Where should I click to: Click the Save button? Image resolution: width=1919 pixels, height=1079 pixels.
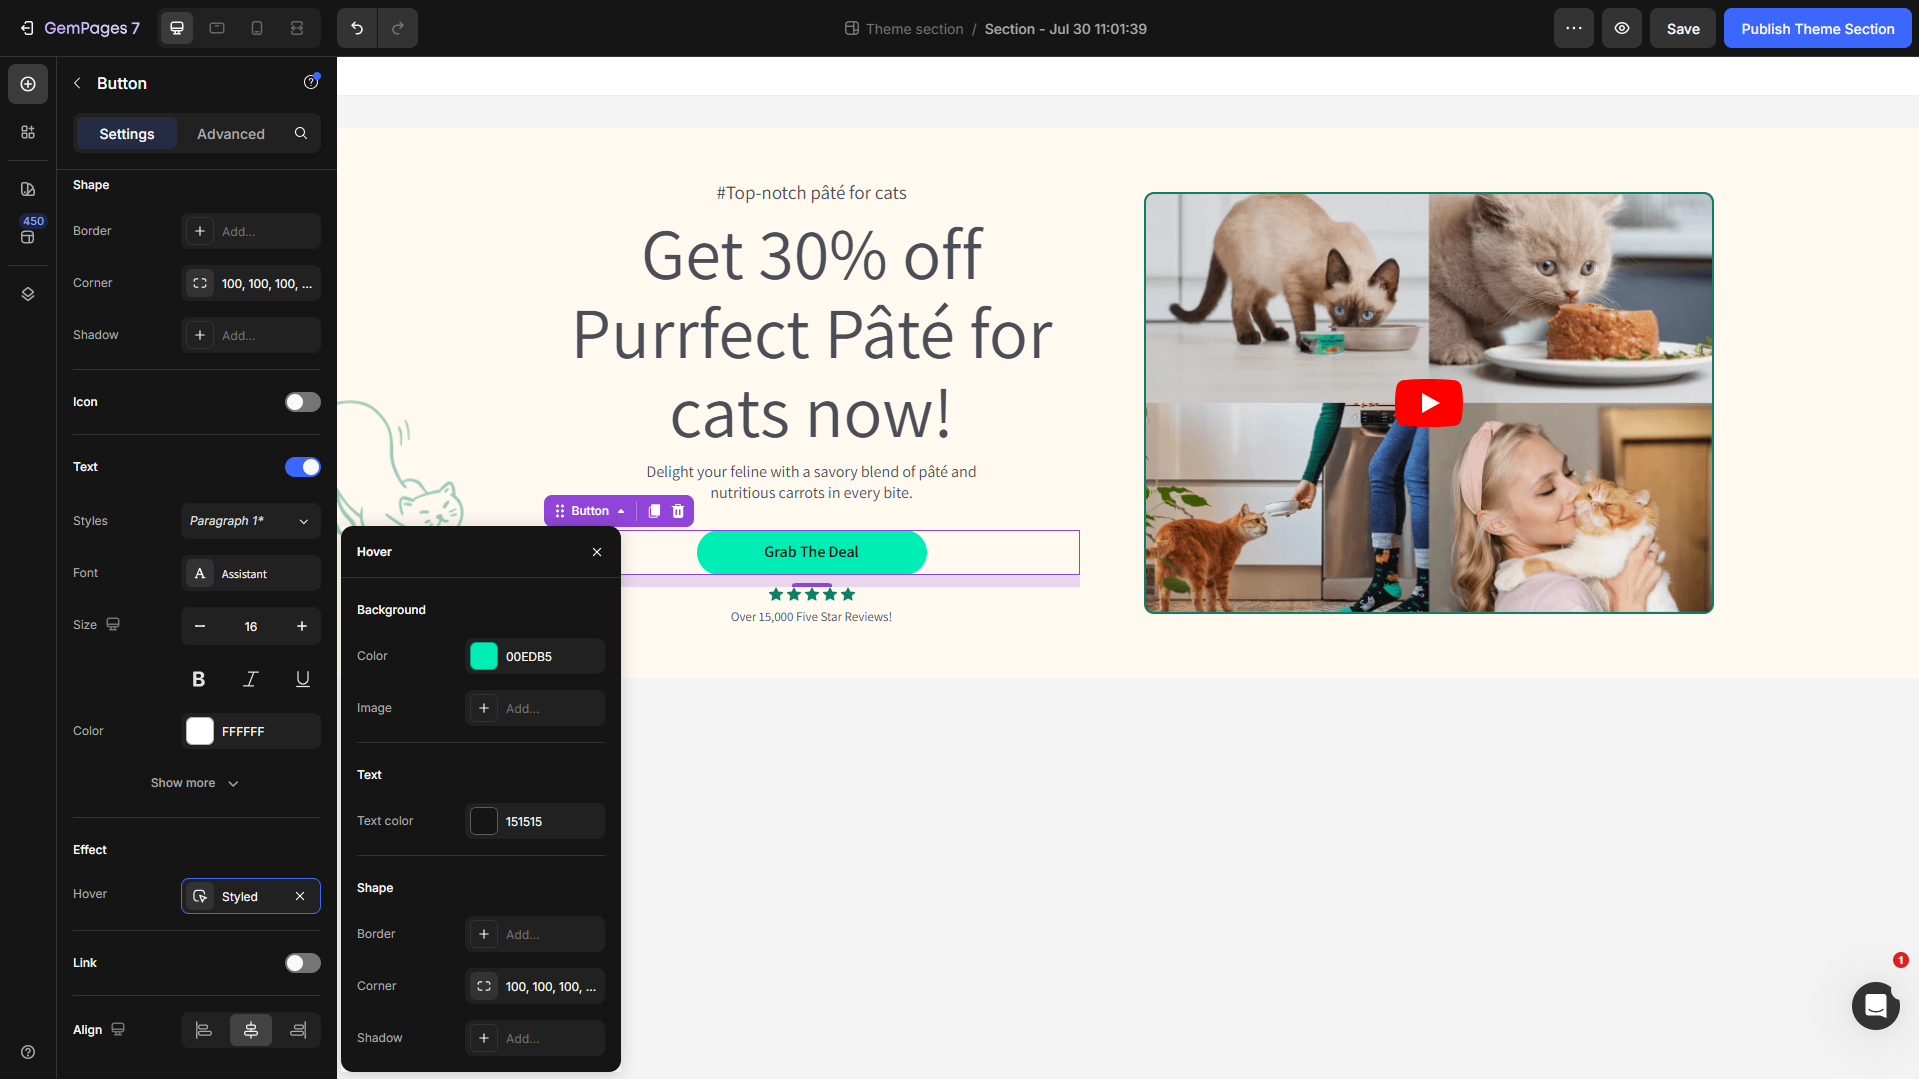click(x=1683, y=28)
